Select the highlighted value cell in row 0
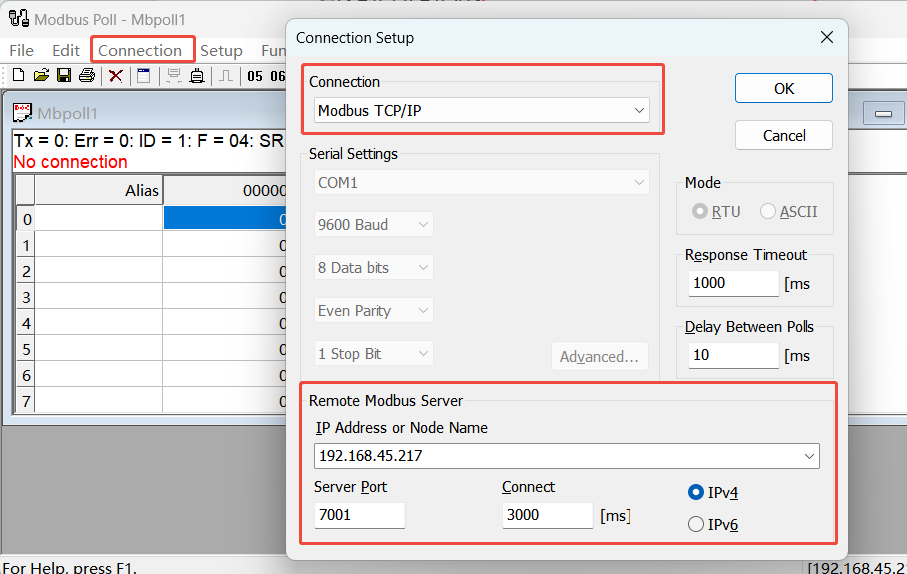This screenshot has width=907, height=574. pos(224,219)
